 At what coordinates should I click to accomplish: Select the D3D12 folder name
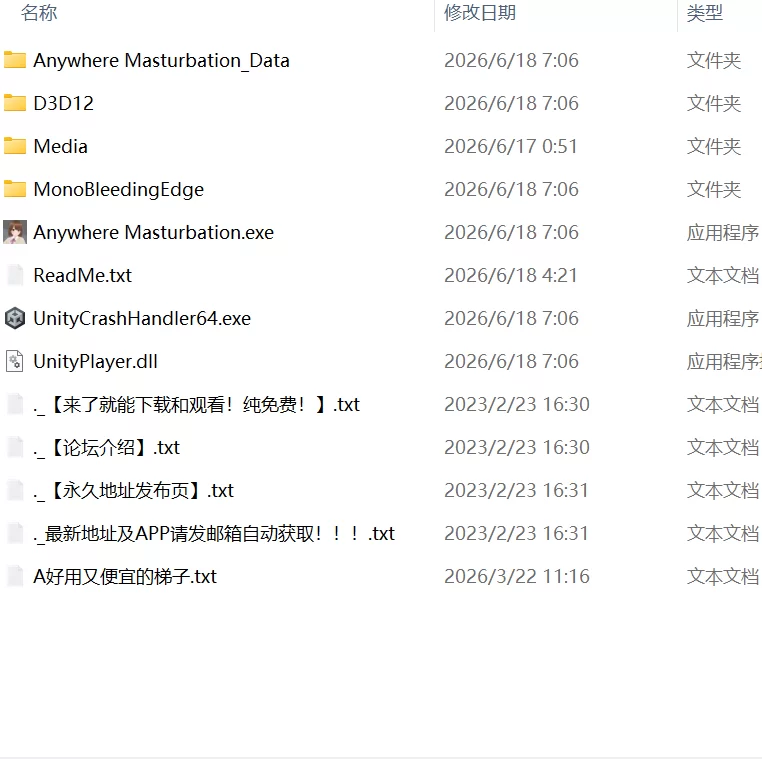click(64, 103)
